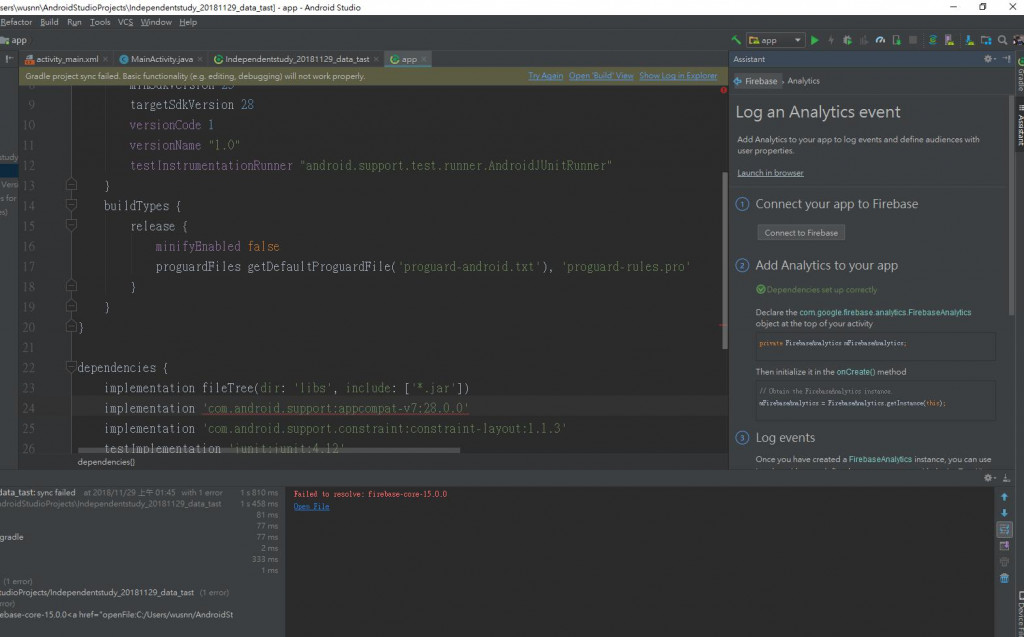
Task: Click the editor vertical scrollbar thumb
Action: click(724, 260)
